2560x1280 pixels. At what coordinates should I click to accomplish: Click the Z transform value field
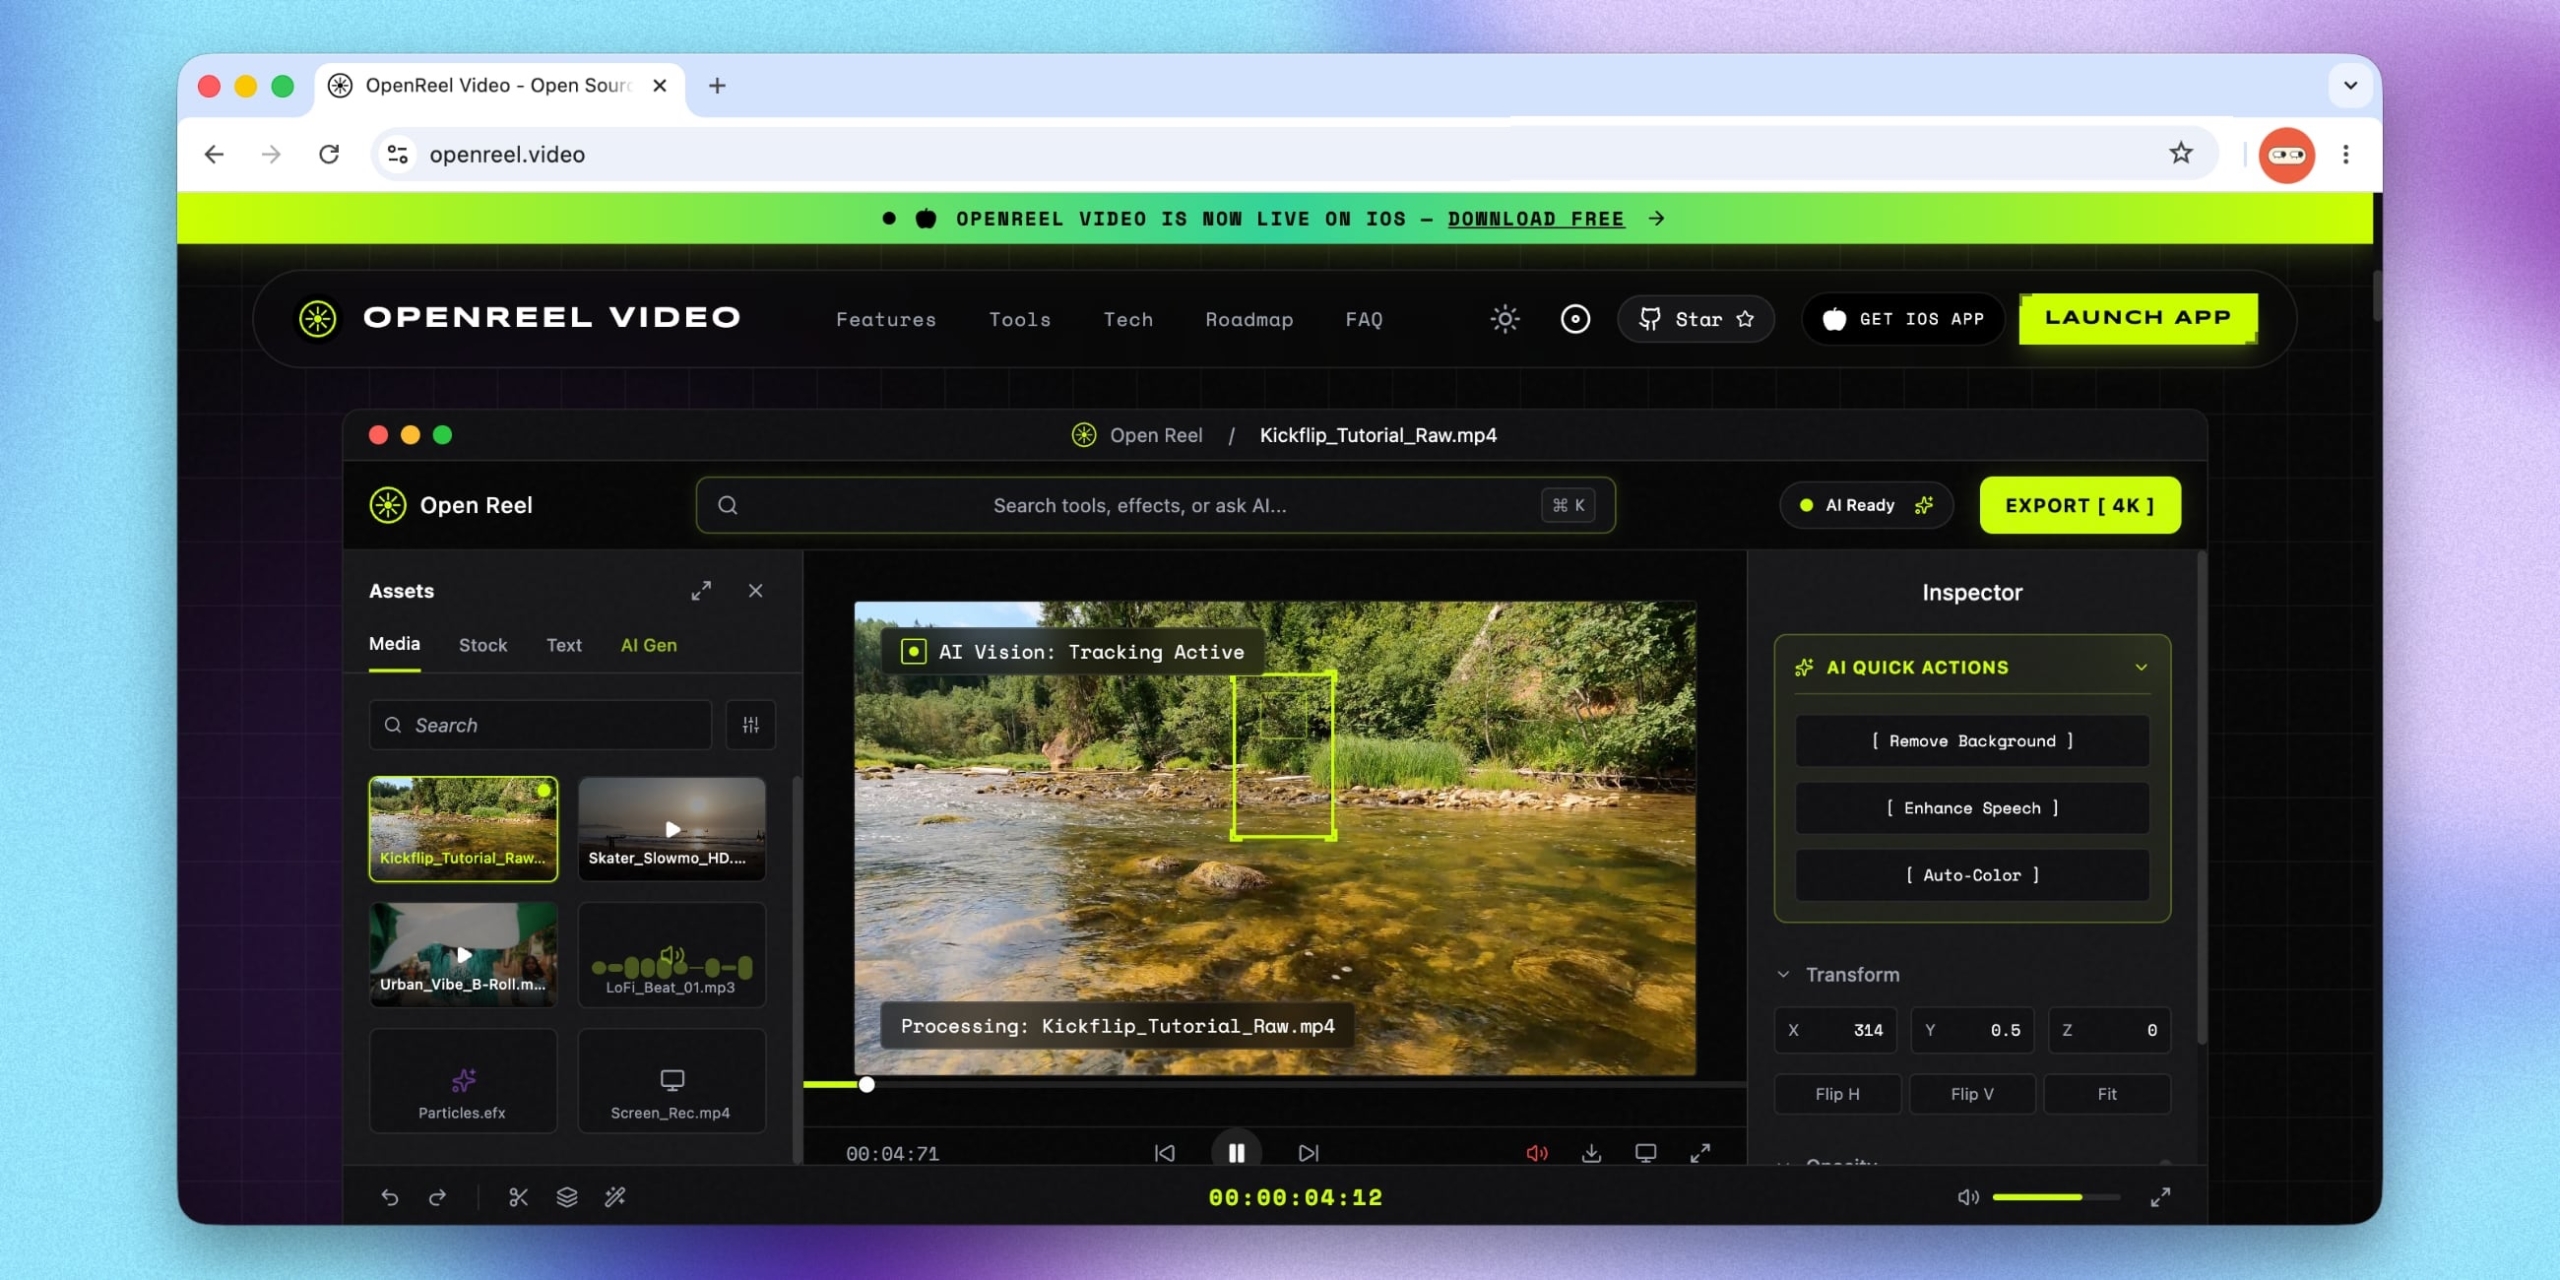tap(2109, 1030)
